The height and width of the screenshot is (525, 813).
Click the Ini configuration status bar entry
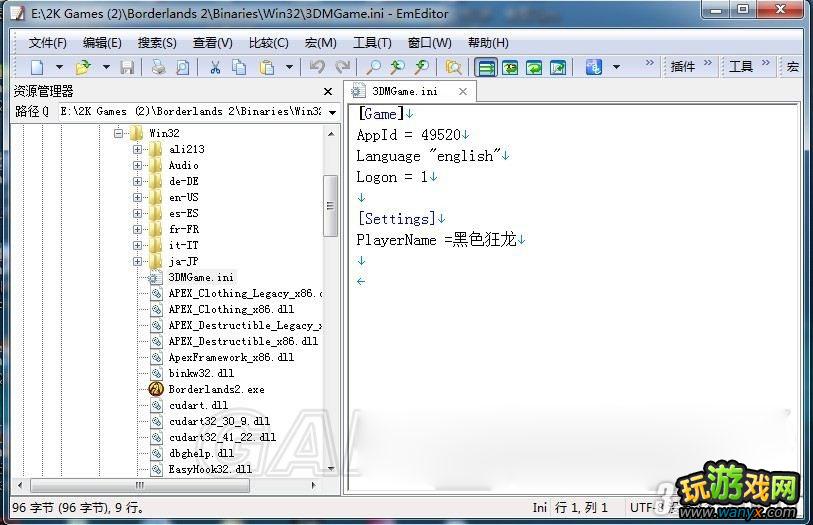(539, 507)
